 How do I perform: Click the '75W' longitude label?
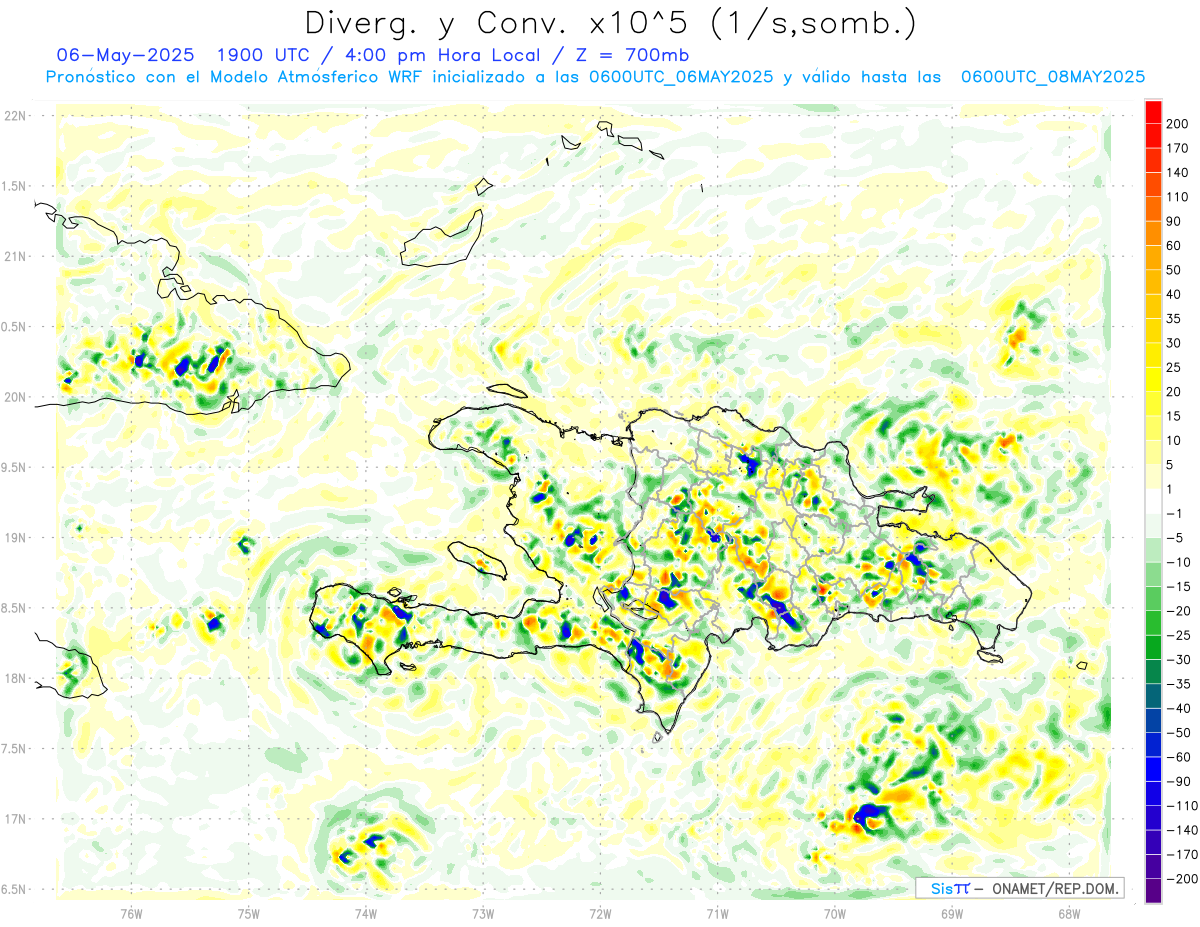pos(249,912)
